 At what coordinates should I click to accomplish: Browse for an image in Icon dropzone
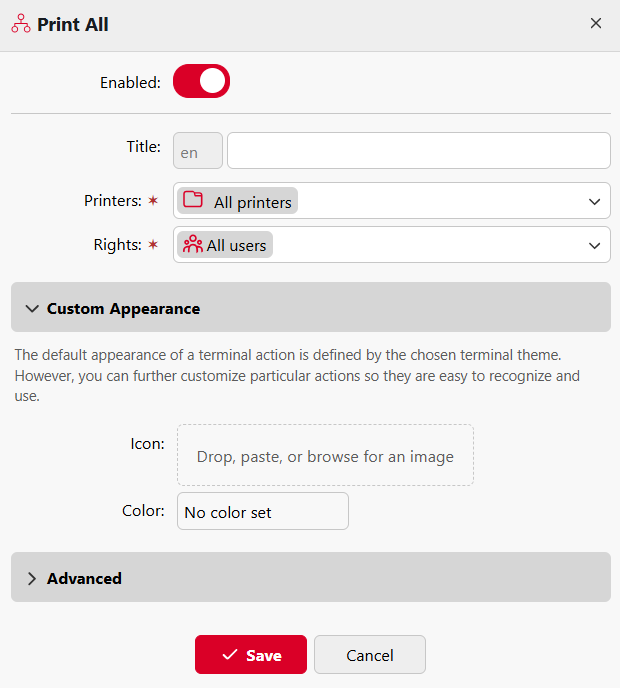(x=325, y=456)
